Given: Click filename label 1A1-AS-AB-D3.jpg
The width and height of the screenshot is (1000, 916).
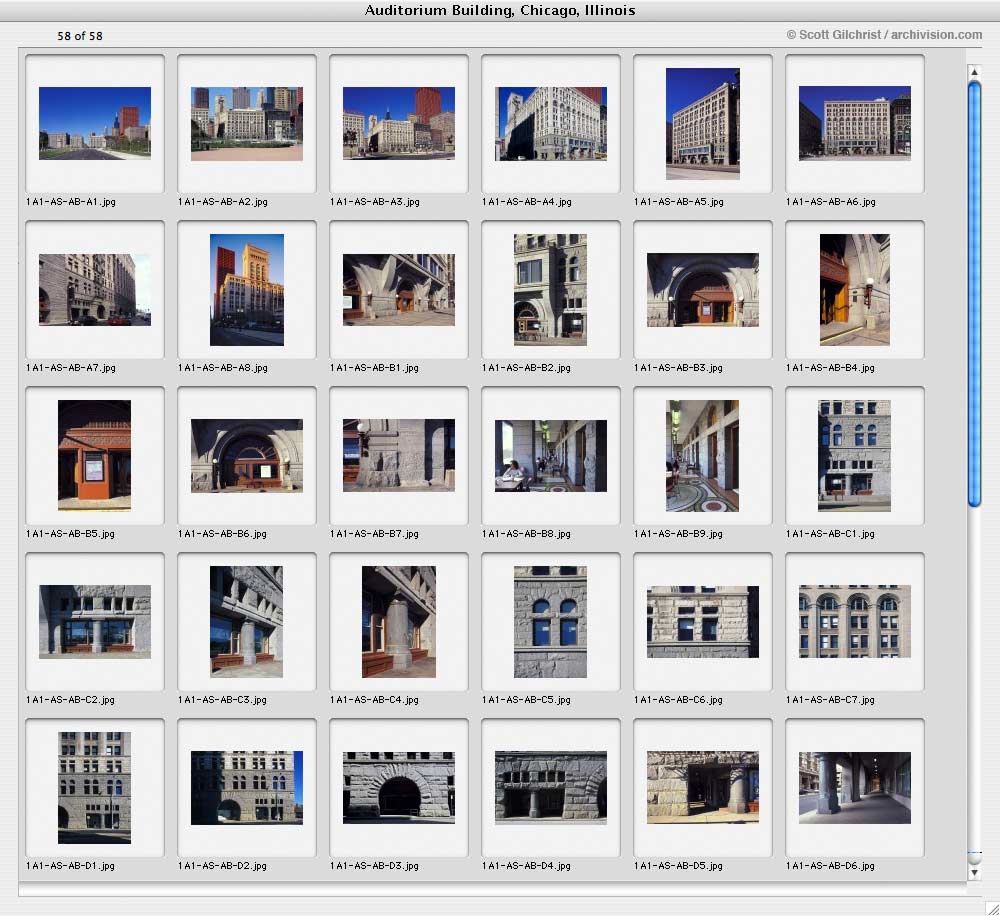Looking at the screenshot, I should [x=374, y=866].
